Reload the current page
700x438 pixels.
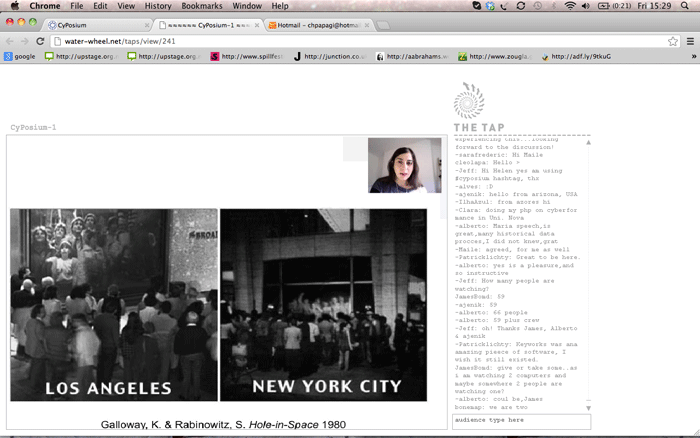coord(40,41)
